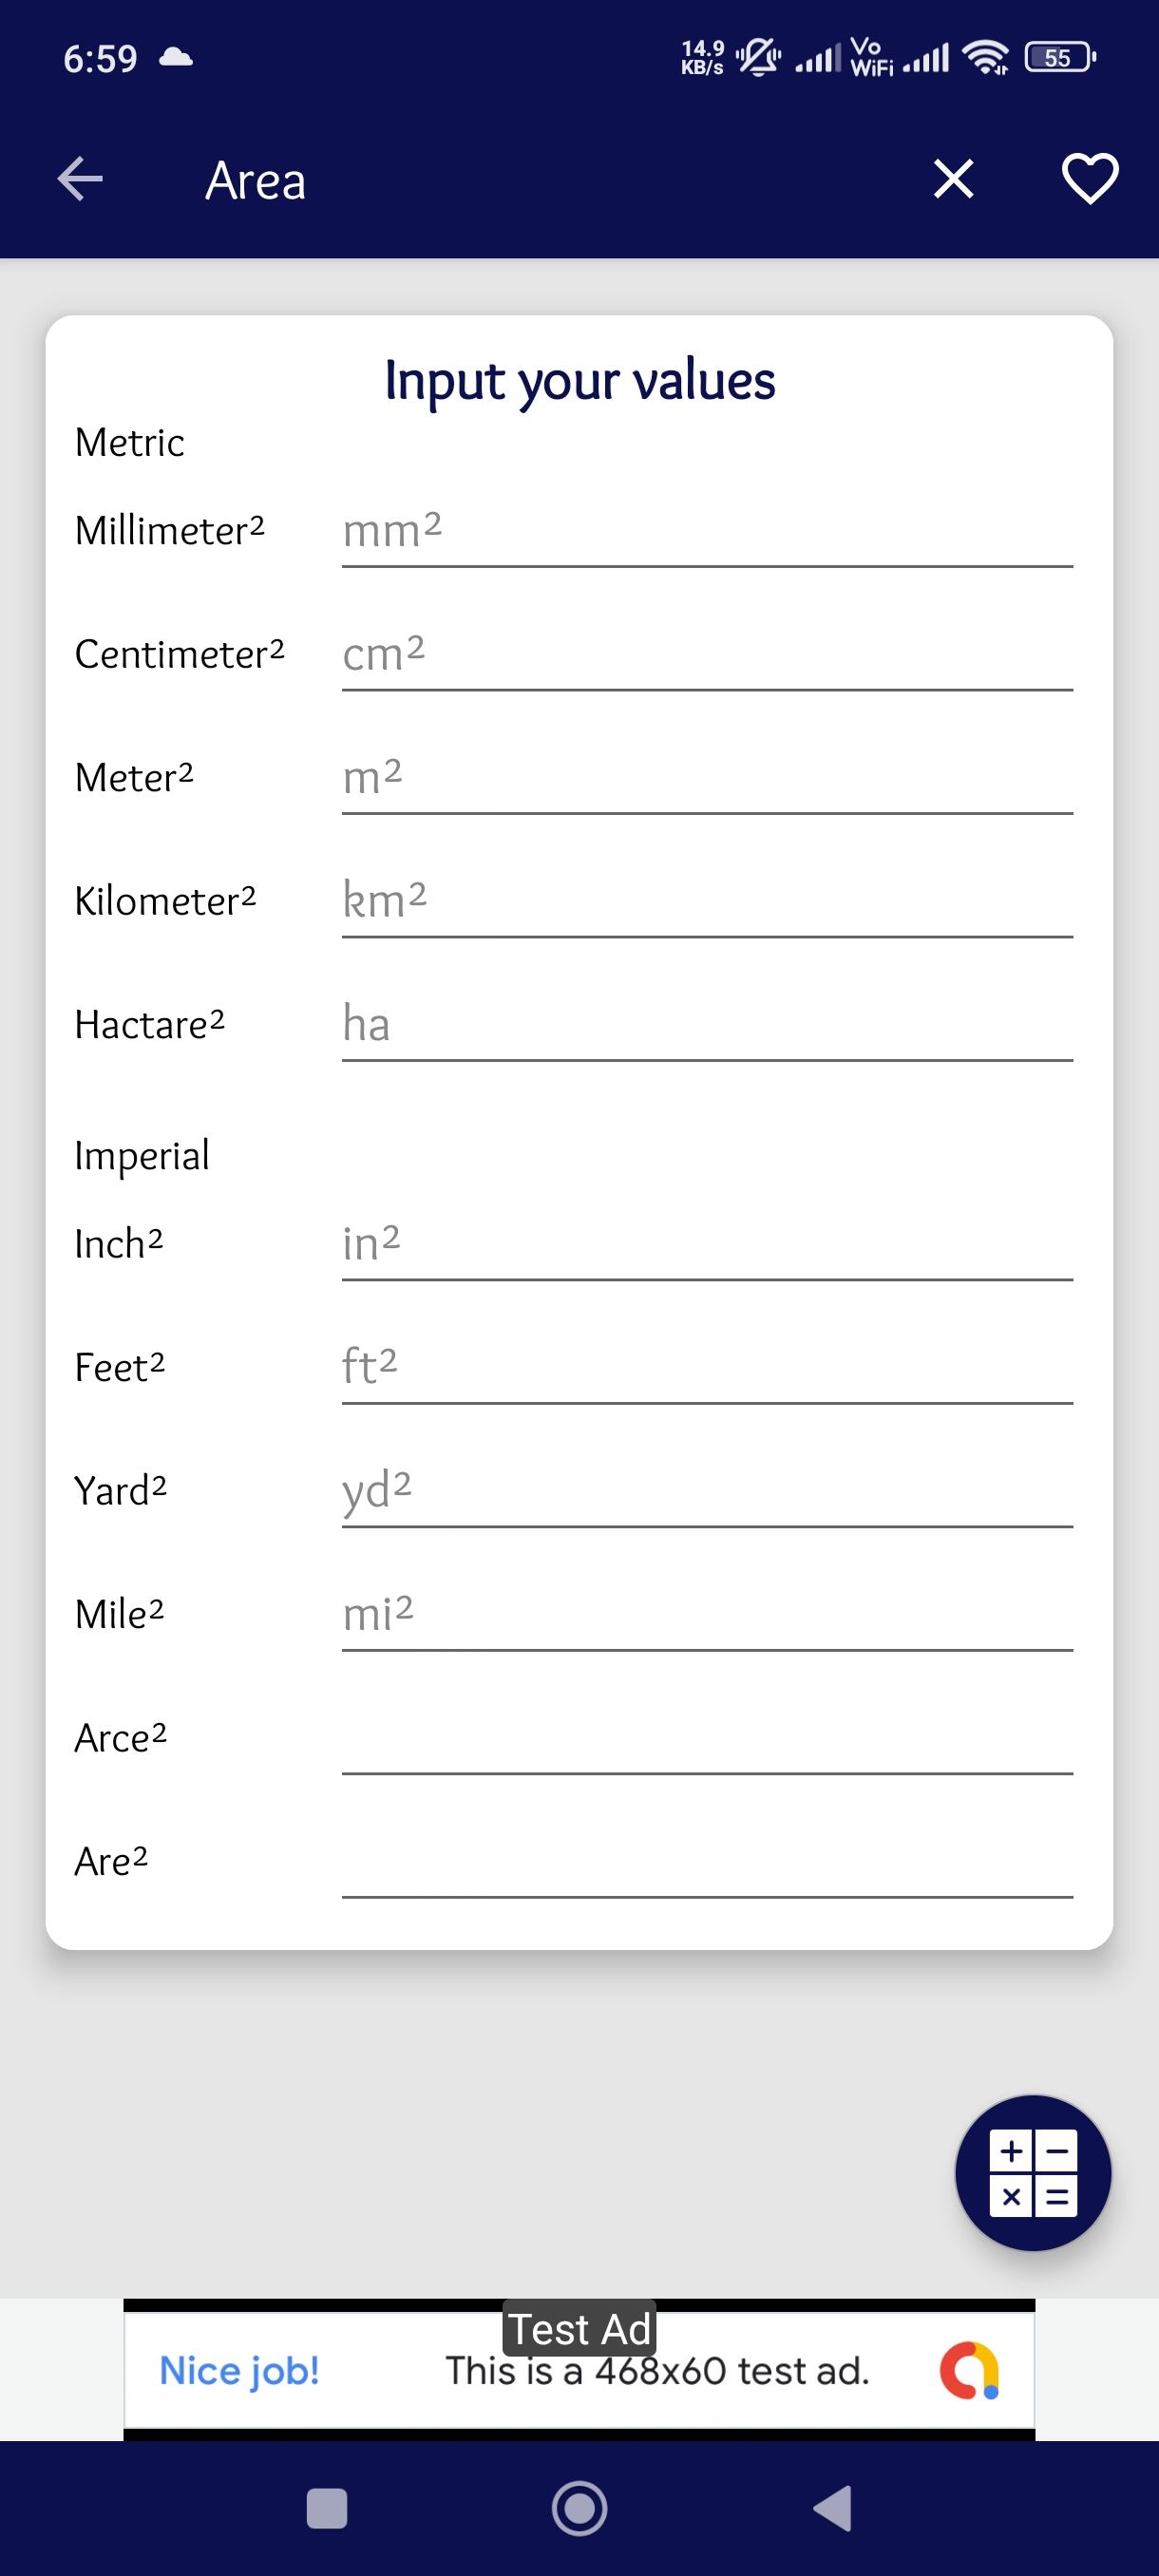Select the Meter² input field

click(706, 778)
